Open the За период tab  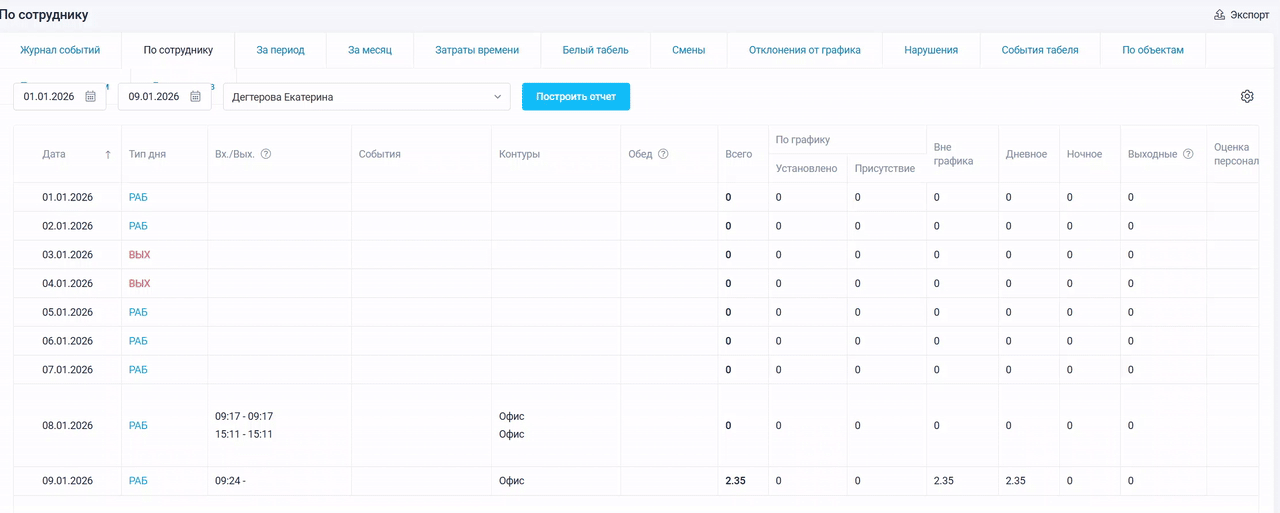click(x=280, y=50)
